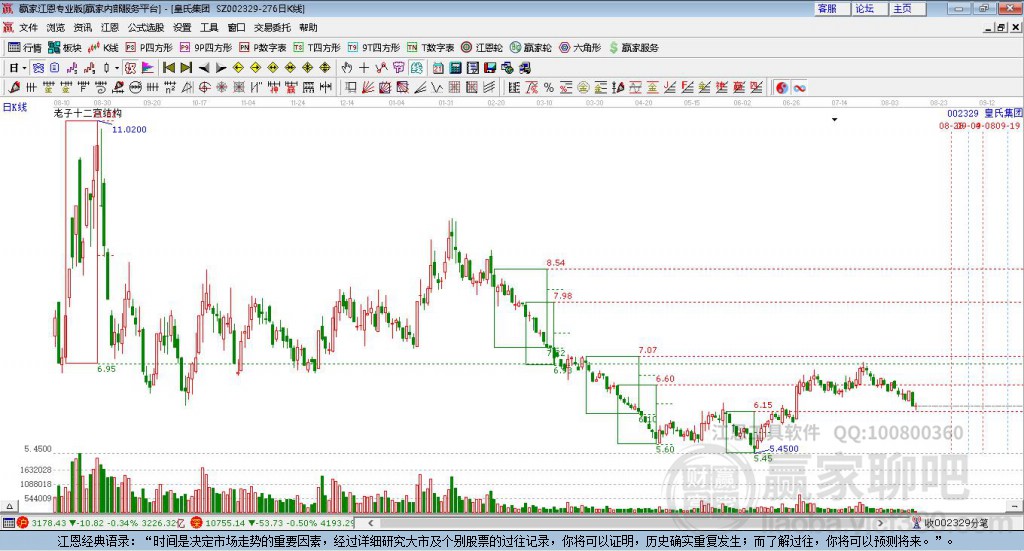Click the black right arrow icon

[221, 68]
